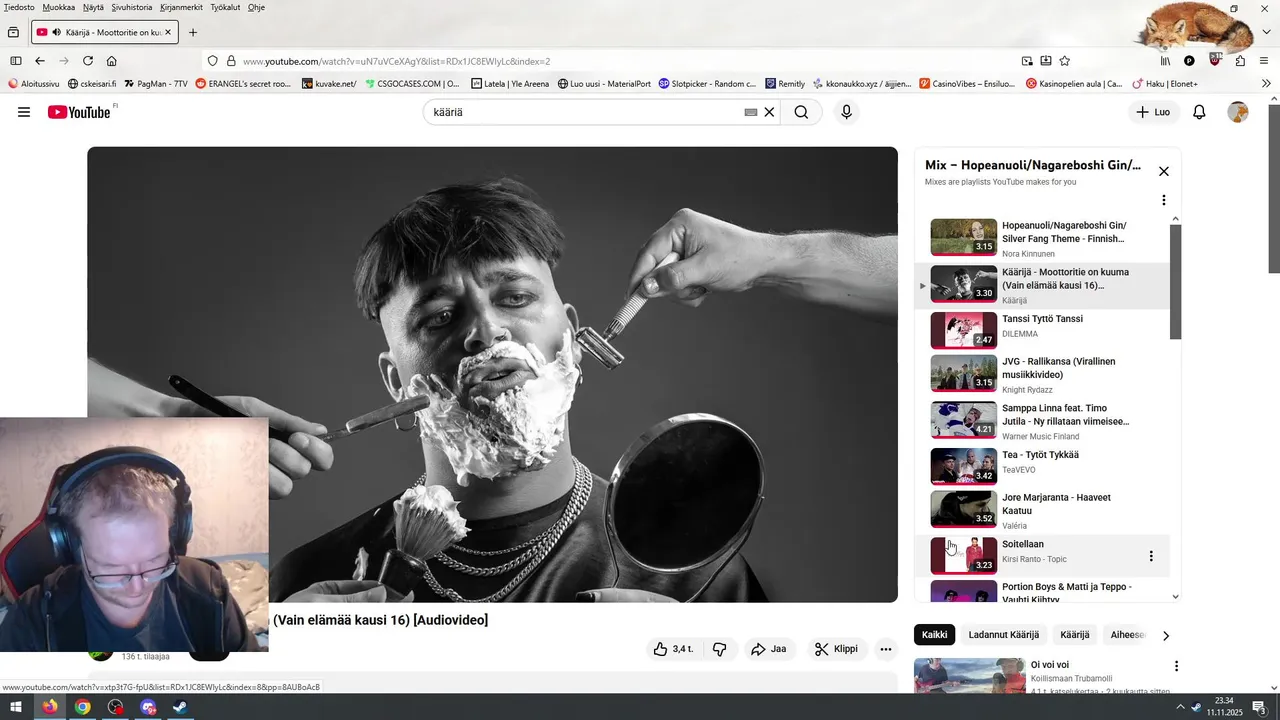Viewport: 1280px width, 720px height.
Task: Dislike the video with thumbs down
Action: coord(720,649)
